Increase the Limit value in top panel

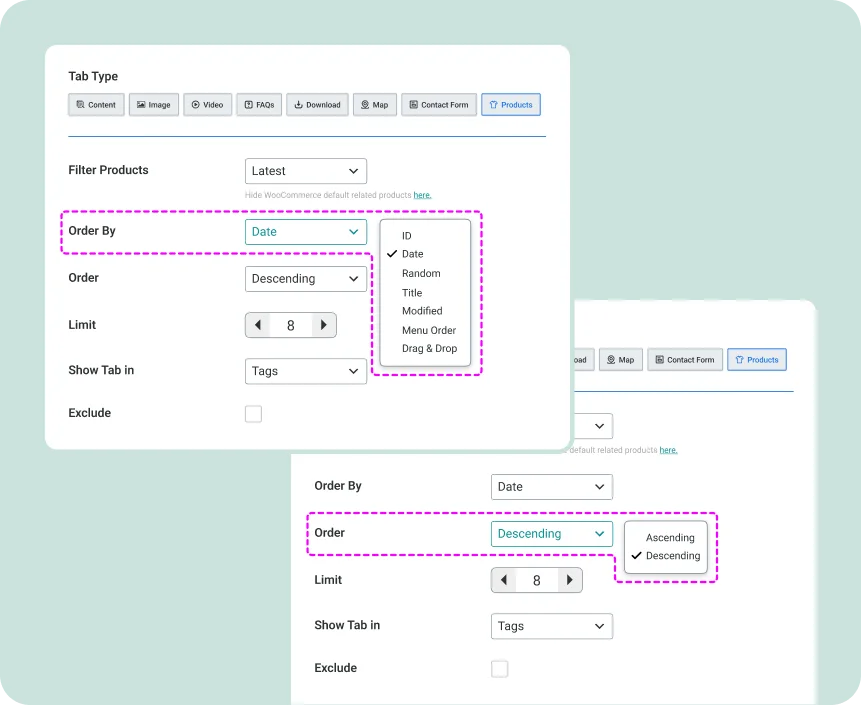323,325
